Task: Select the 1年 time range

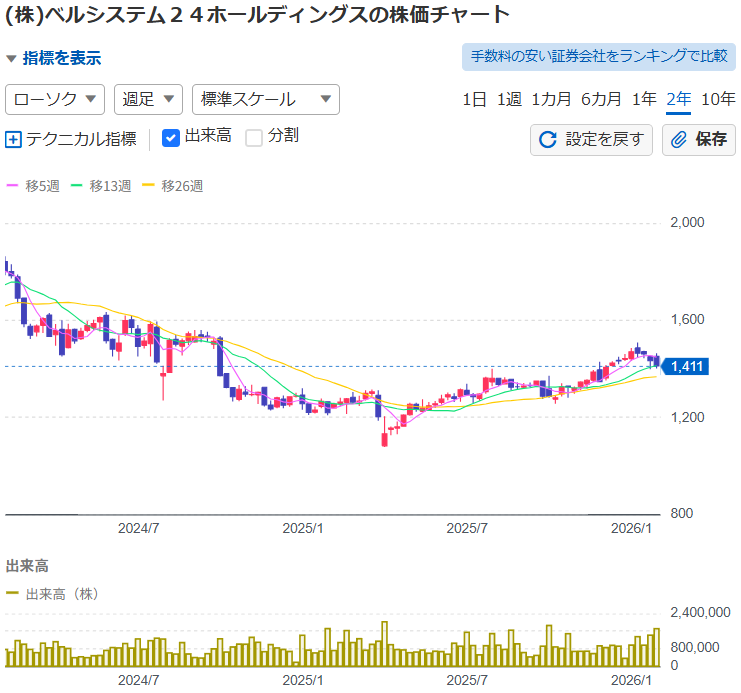Action: coord(644,99)
